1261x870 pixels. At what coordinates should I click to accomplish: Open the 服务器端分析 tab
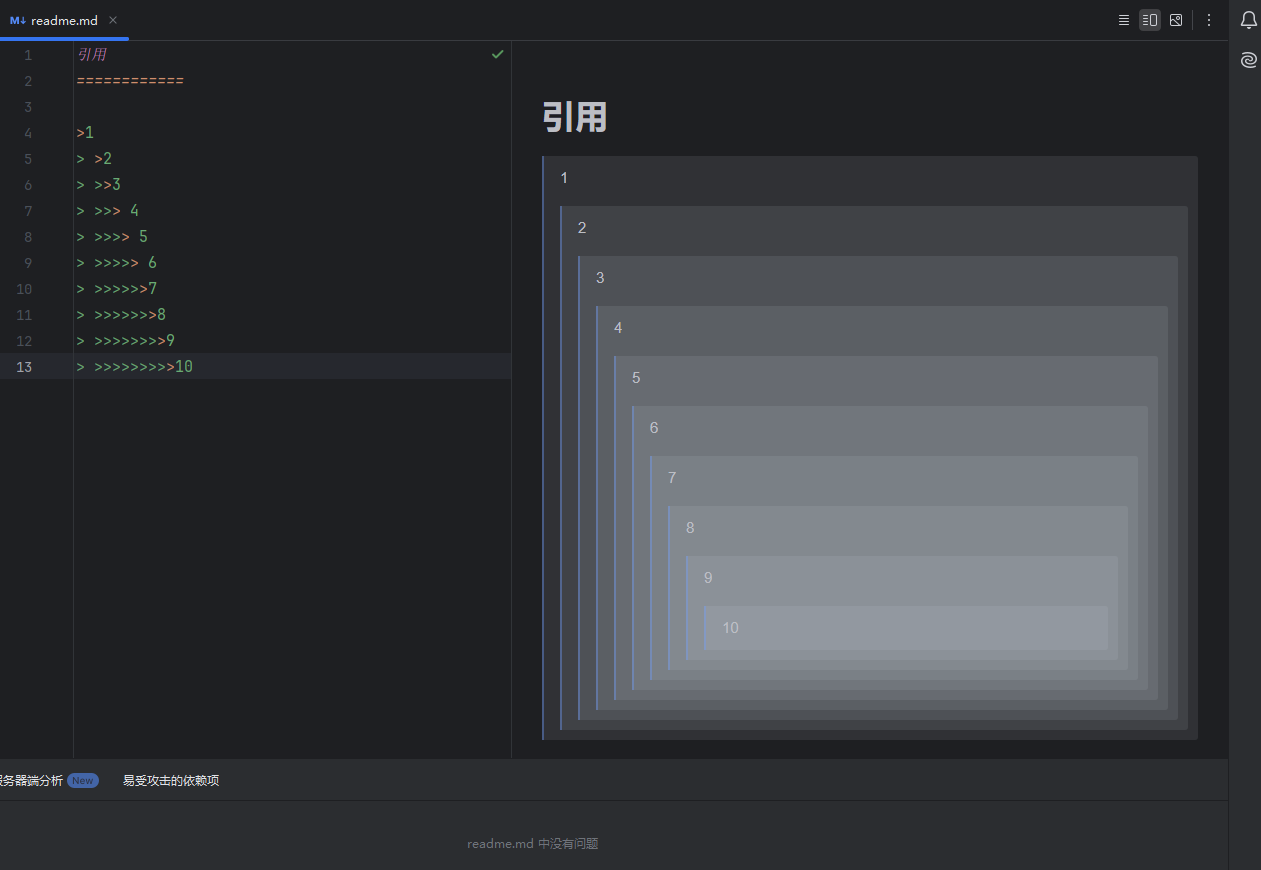32,780
